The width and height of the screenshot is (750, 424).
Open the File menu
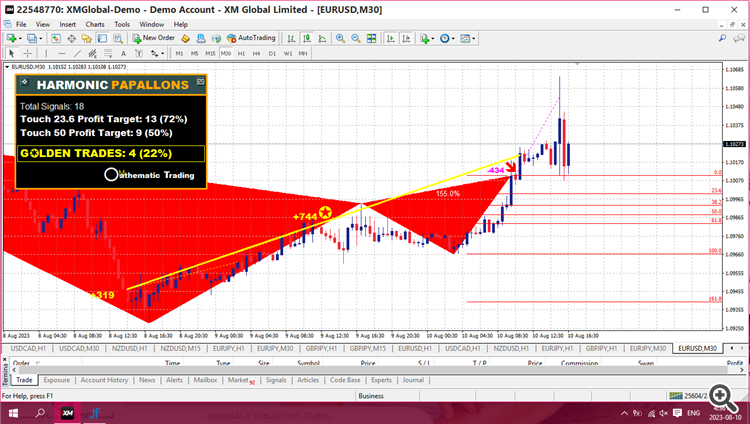coord(21,24)
